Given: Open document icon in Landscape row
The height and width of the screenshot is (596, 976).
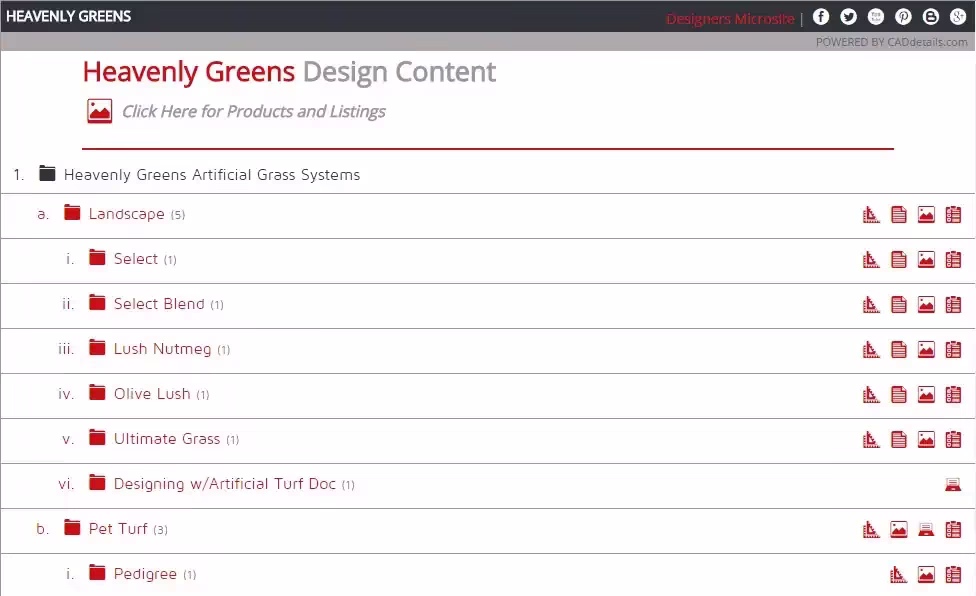Looking at the screenshot, I should point(898,215).
